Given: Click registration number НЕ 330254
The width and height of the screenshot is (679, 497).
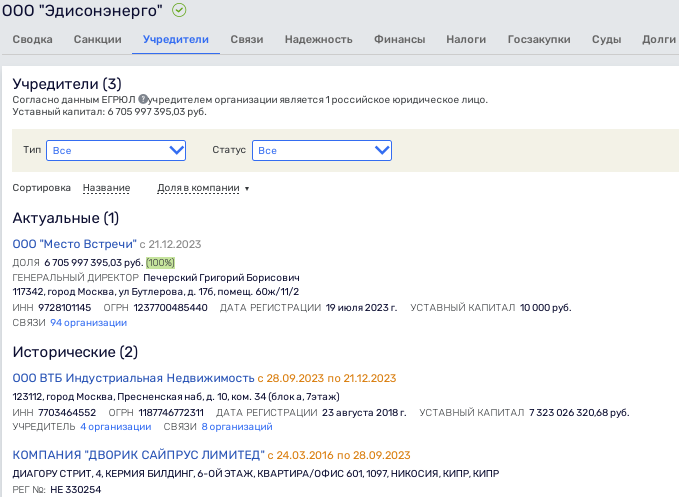Looking at the screenshot, I should (x=76, y=490).
